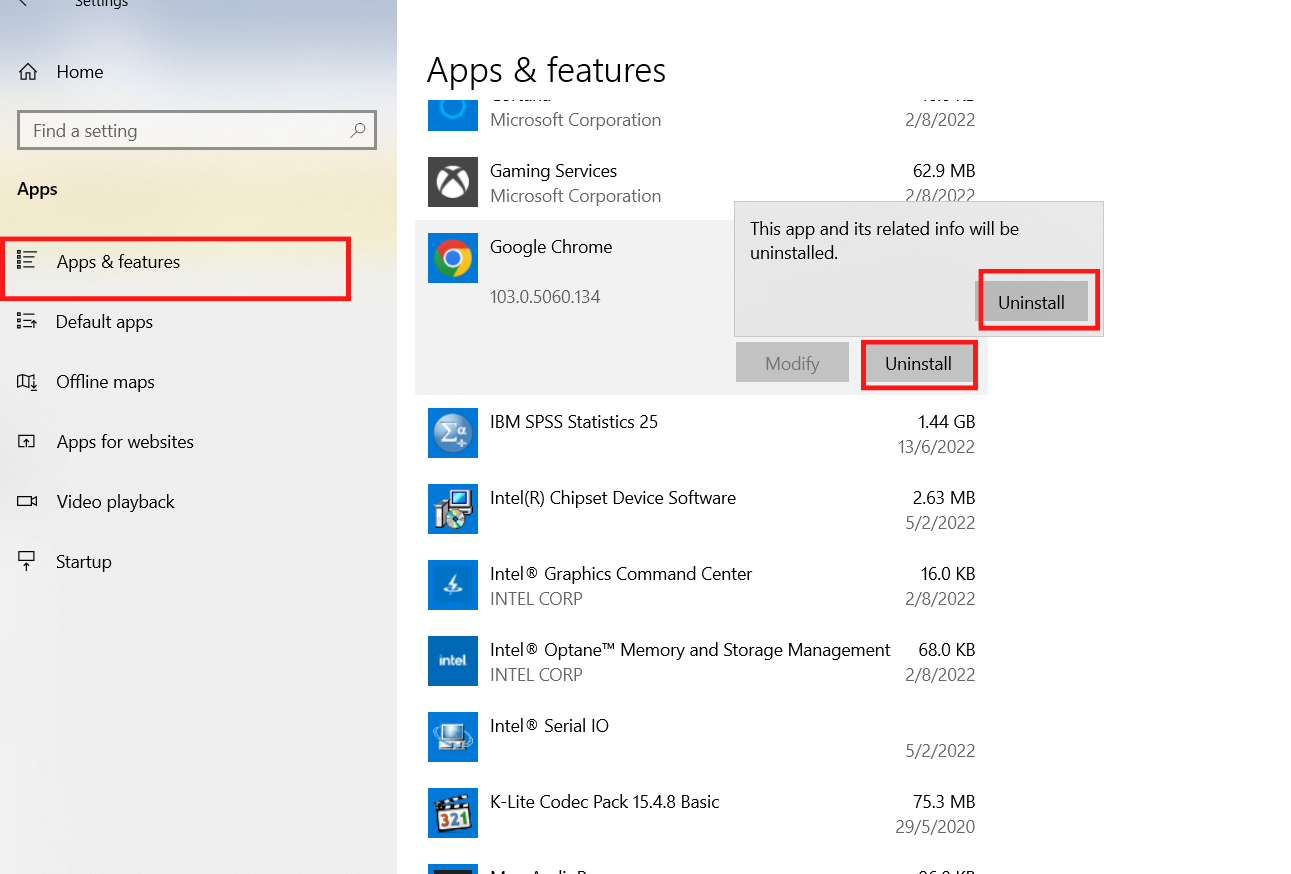Click Uninstall button beside Modify

[918, 364]
